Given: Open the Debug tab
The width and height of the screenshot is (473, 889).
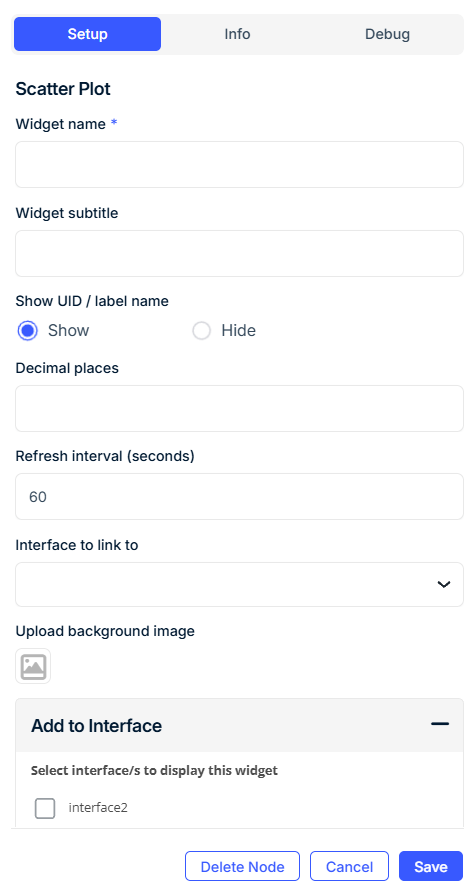Looking at the screenshot, I should pyautogui.click(x=387, y=34).
